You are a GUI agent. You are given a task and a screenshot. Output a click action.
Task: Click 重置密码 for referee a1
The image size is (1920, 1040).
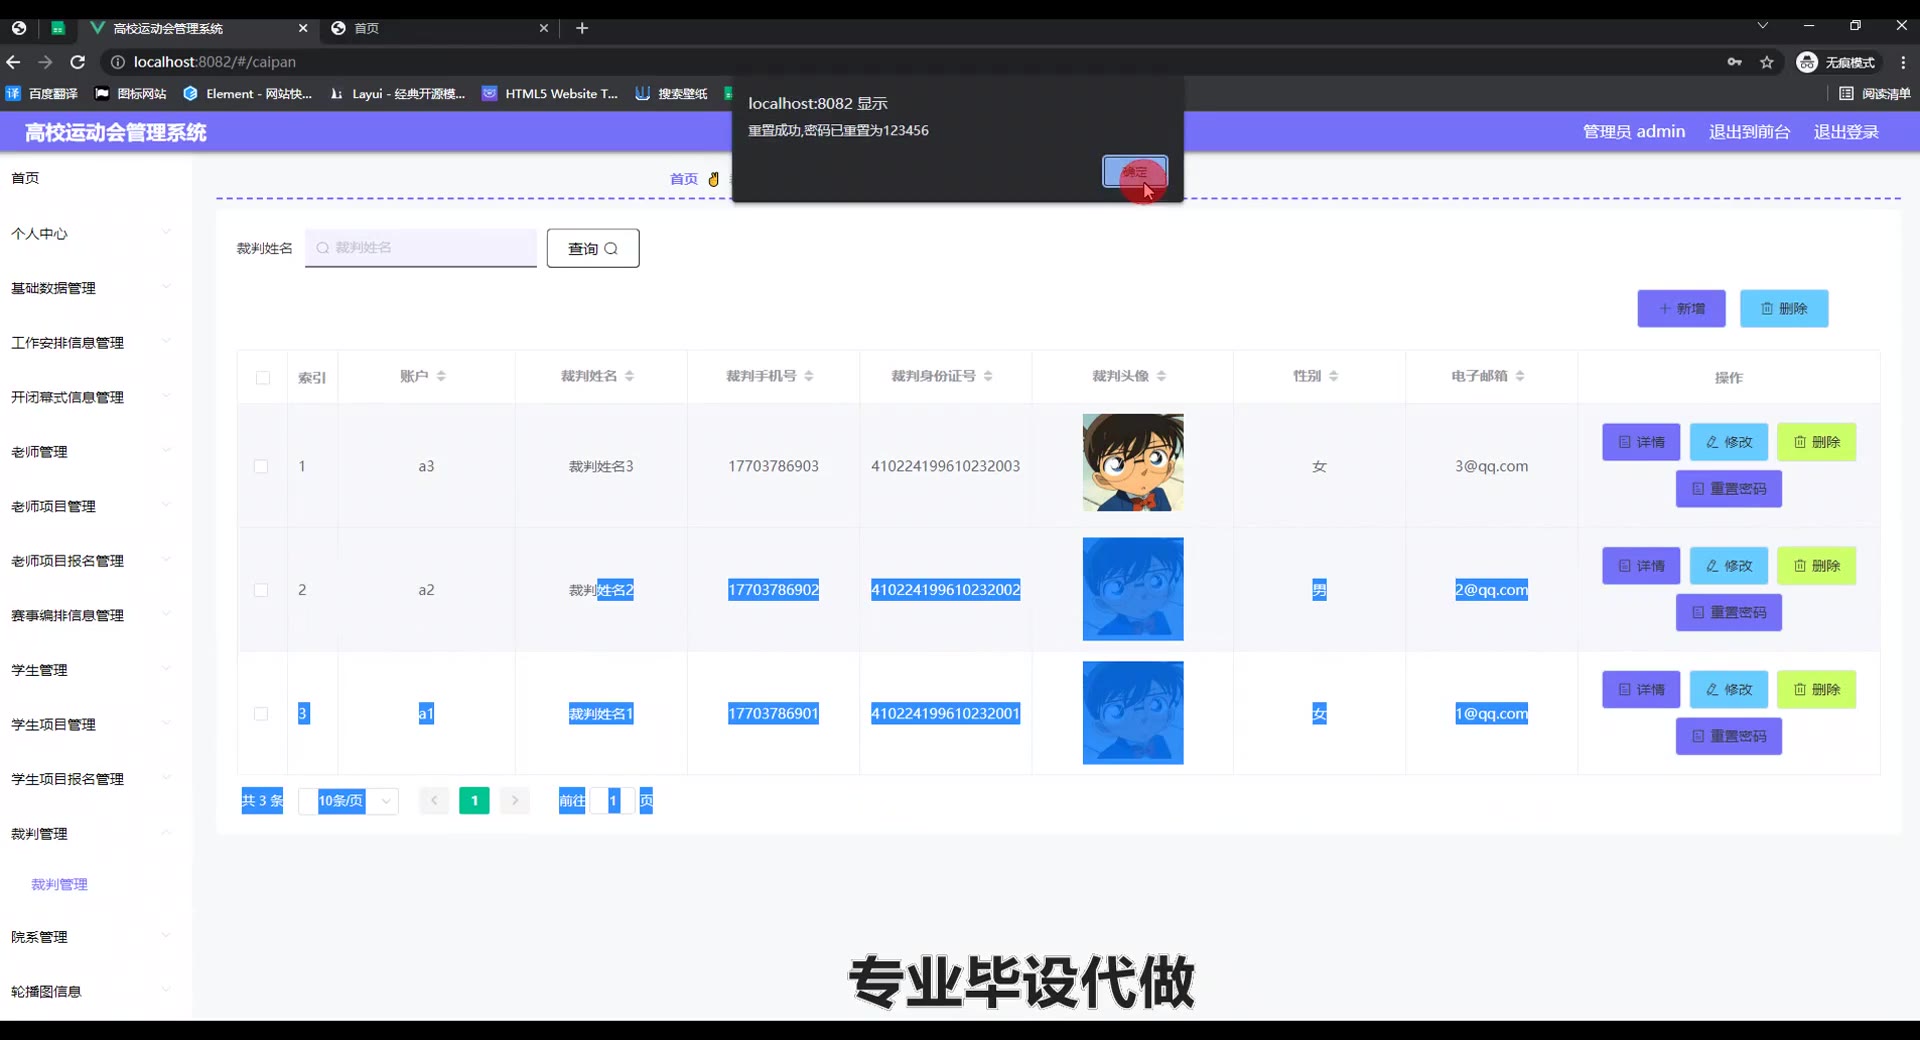click(x=1729, y=736)
